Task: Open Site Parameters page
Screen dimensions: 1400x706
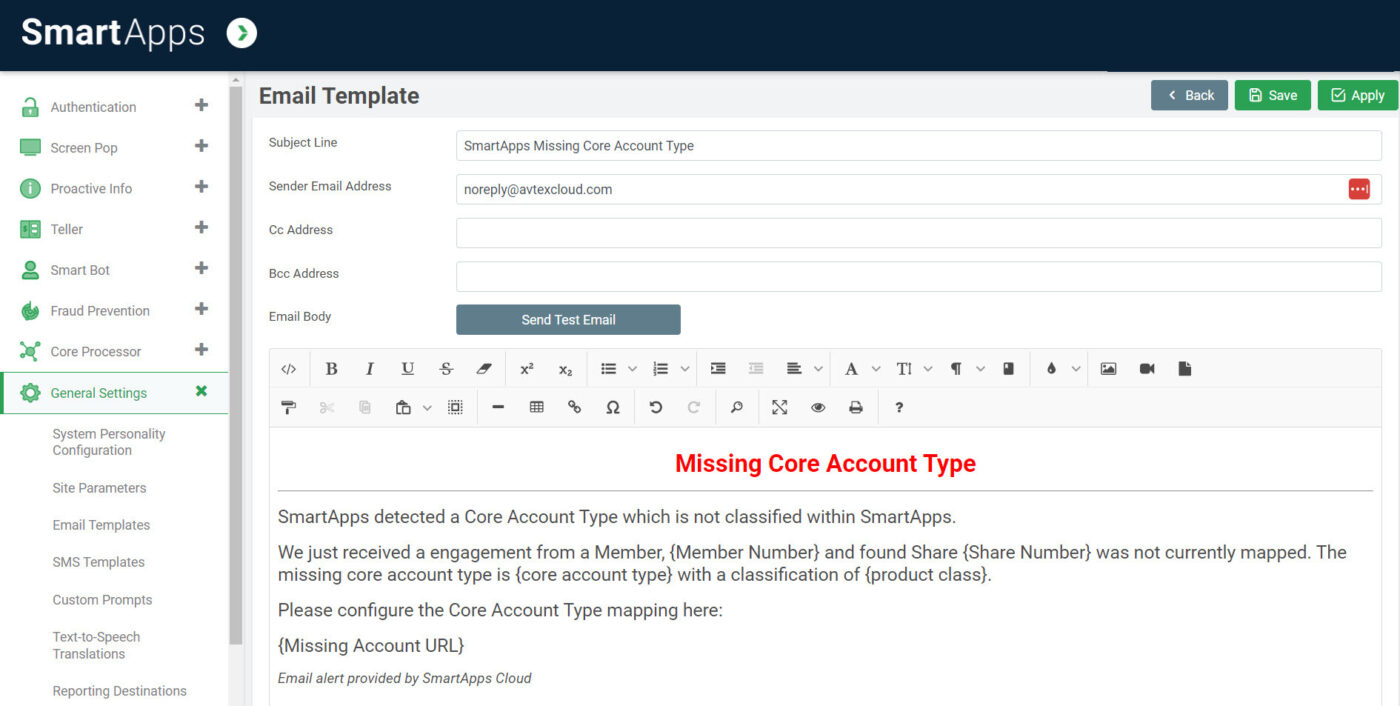Action: [x=99, y=488]
